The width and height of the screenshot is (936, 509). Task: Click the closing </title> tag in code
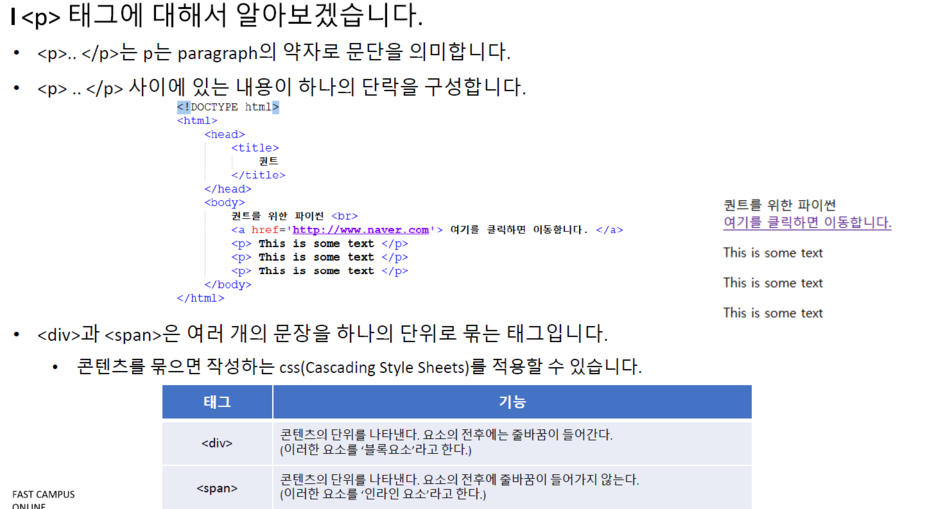[x=258, y=175]
